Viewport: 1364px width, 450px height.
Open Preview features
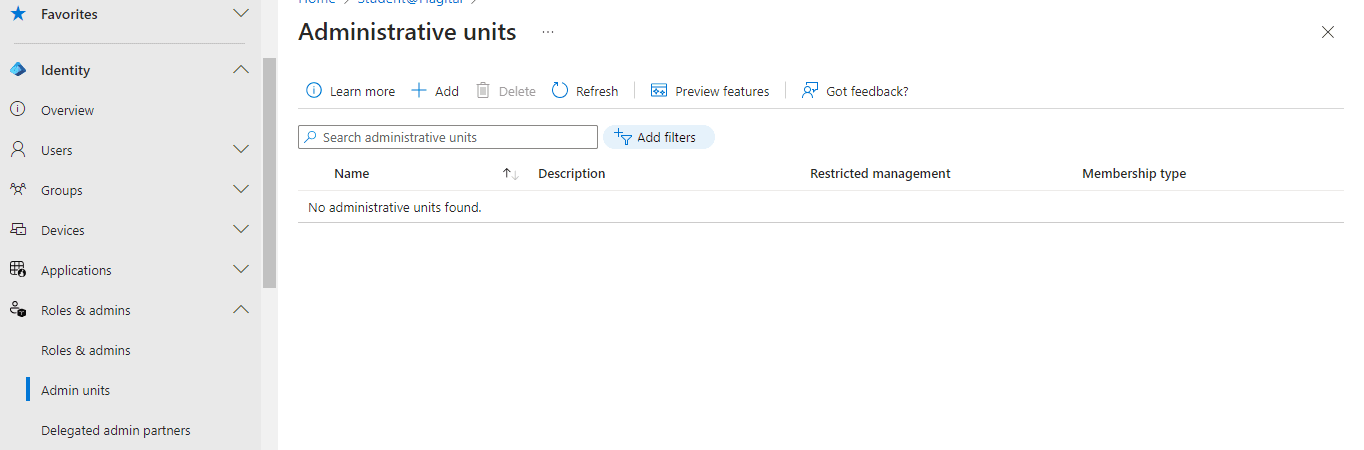710,91
